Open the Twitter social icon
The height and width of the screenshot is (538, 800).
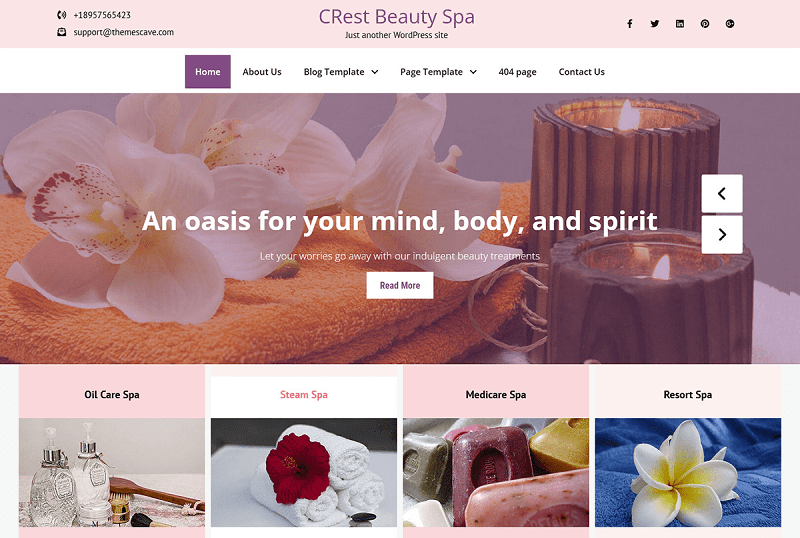tap(655, 23)
